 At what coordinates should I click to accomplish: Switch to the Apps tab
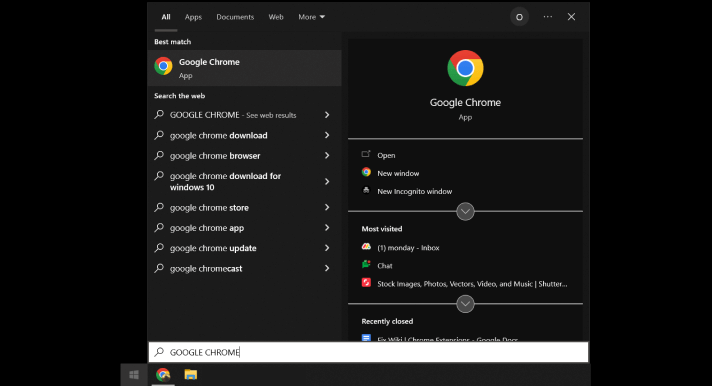(193, 17)
